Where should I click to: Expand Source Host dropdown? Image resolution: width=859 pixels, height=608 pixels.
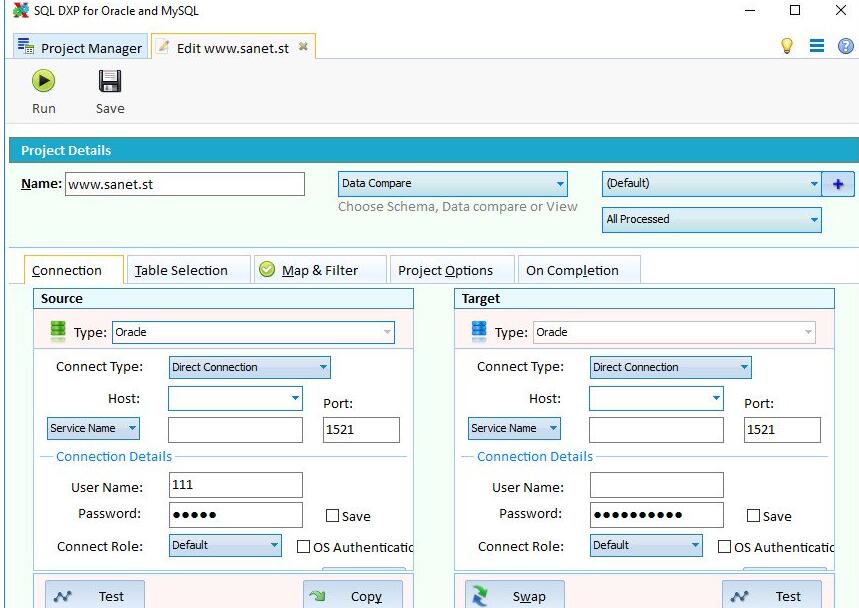295,398
